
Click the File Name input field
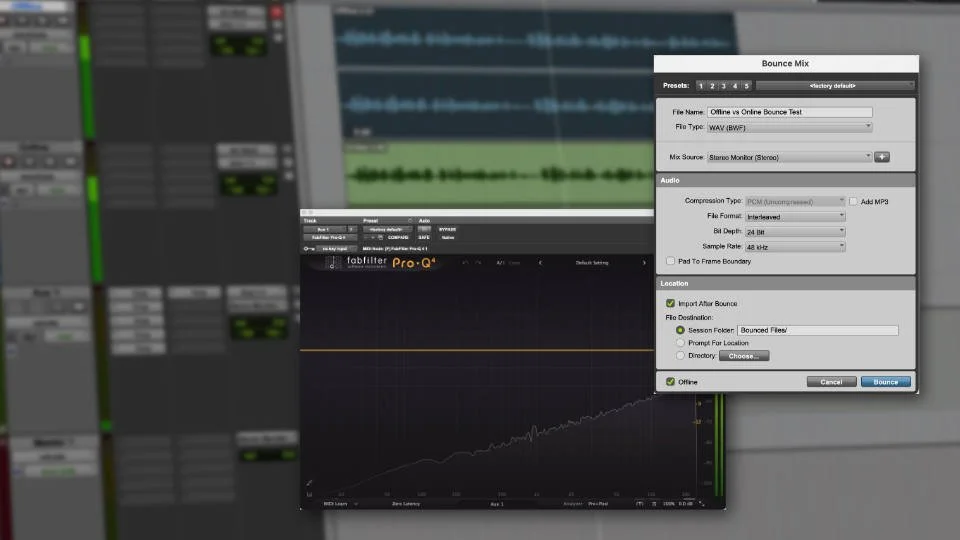pos(790,112)
